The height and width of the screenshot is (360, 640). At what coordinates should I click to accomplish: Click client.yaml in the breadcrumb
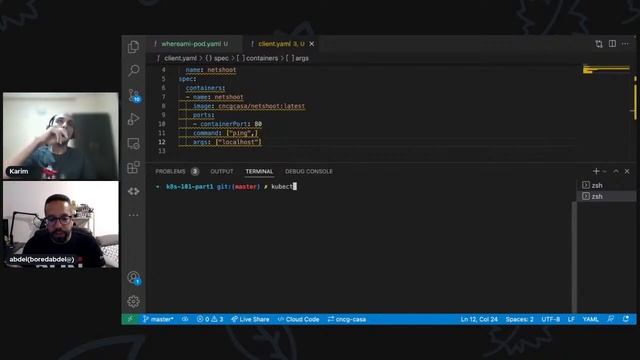pos(180,58)
